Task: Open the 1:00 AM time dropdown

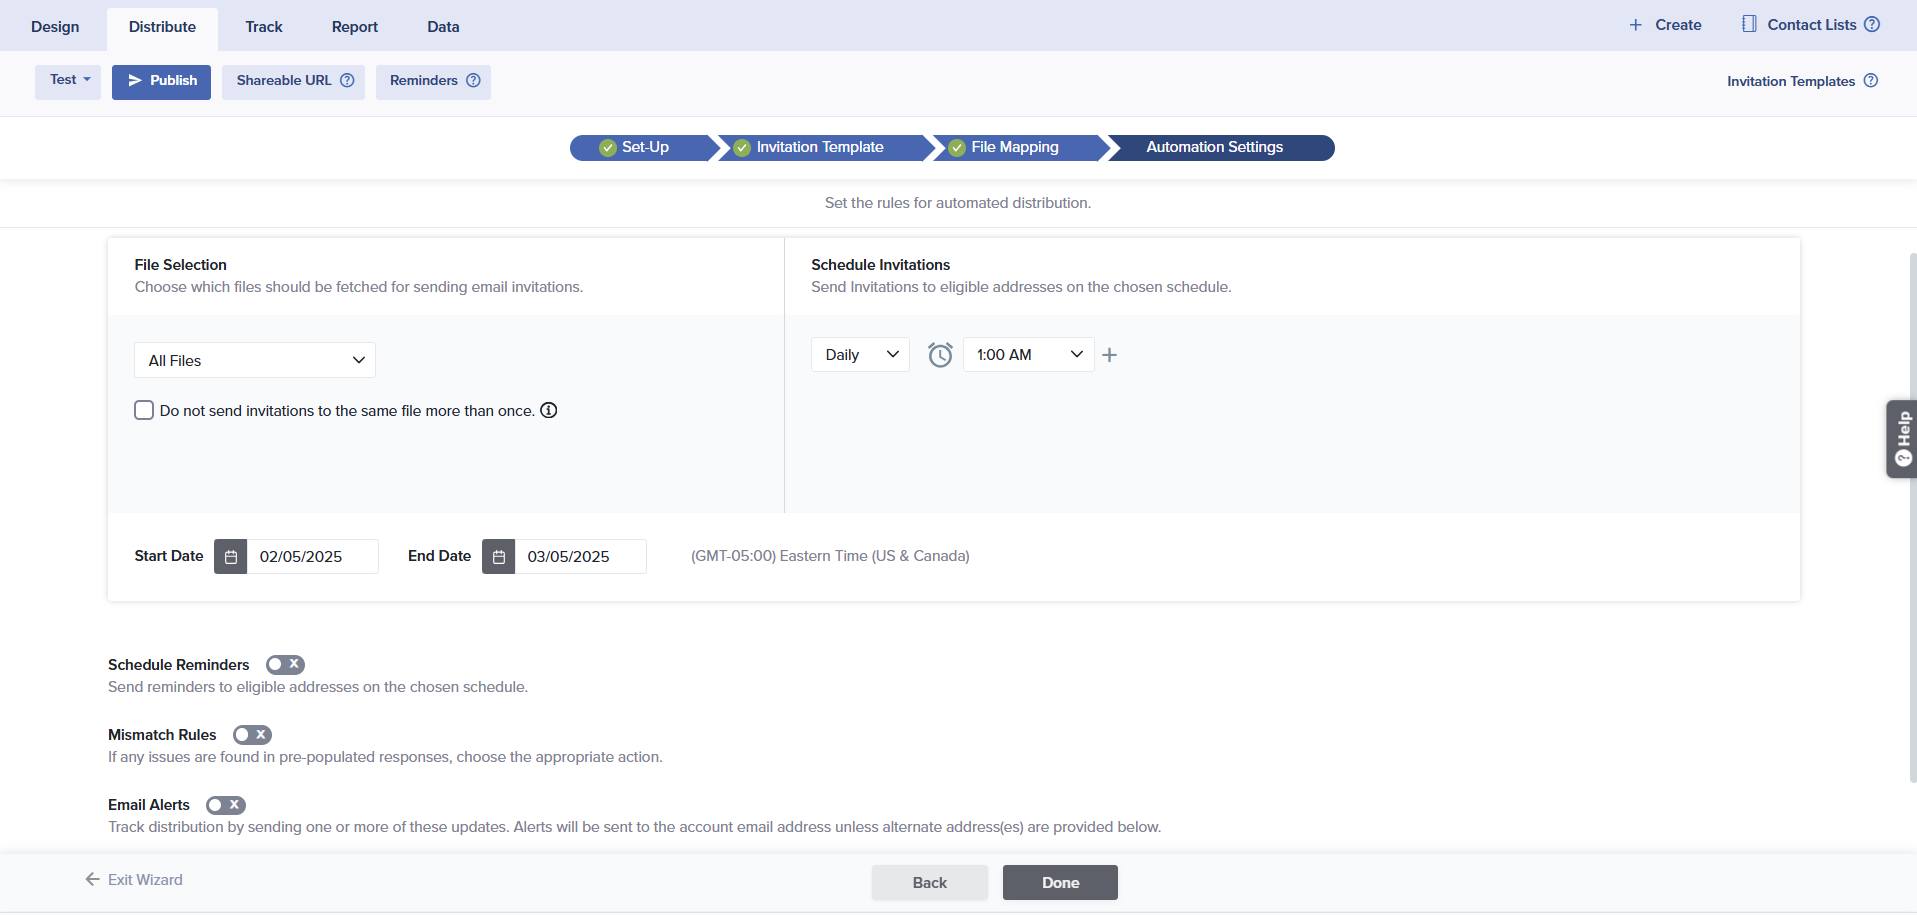Action: point(1028,355)
